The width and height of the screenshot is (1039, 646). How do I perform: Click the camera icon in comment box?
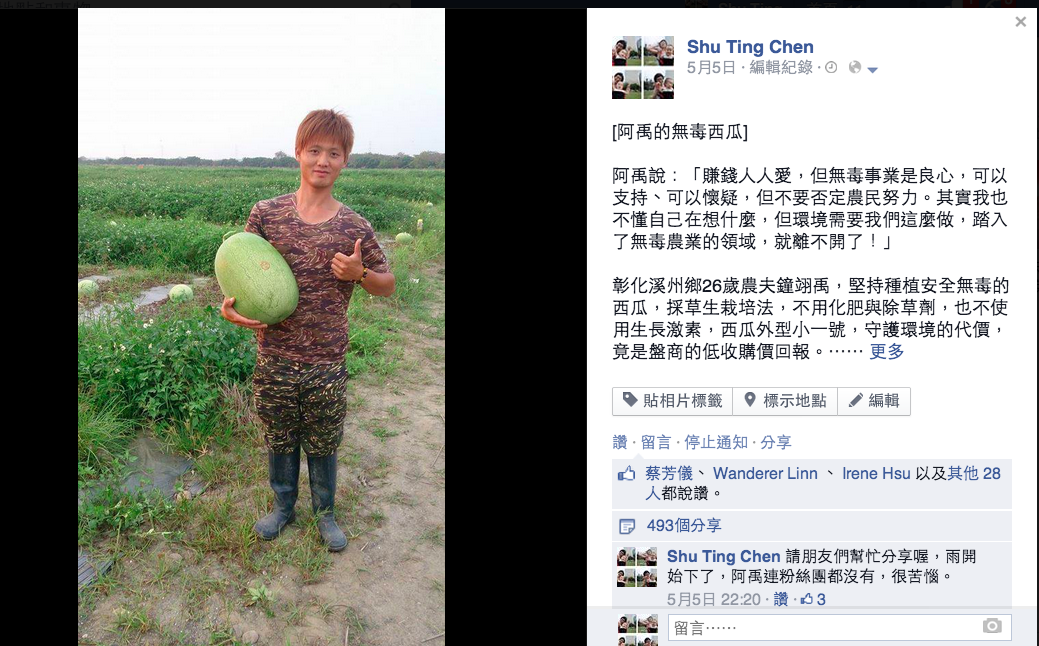992,625
